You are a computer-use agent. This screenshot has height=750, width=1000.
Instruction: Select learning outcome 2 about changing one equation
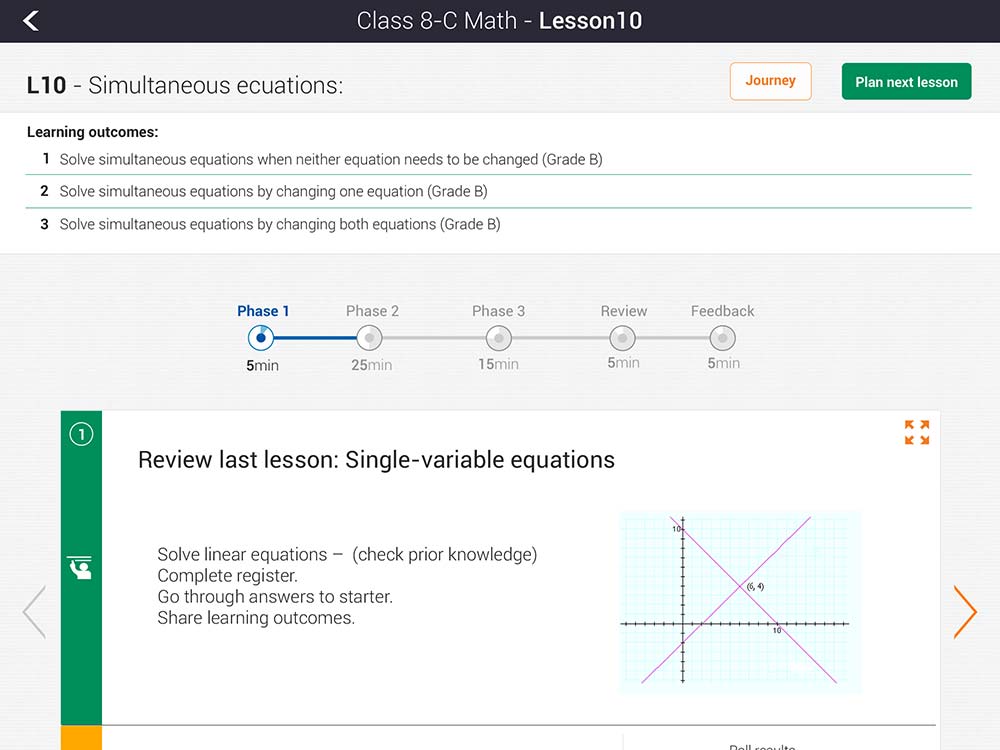tap(273, 191)
